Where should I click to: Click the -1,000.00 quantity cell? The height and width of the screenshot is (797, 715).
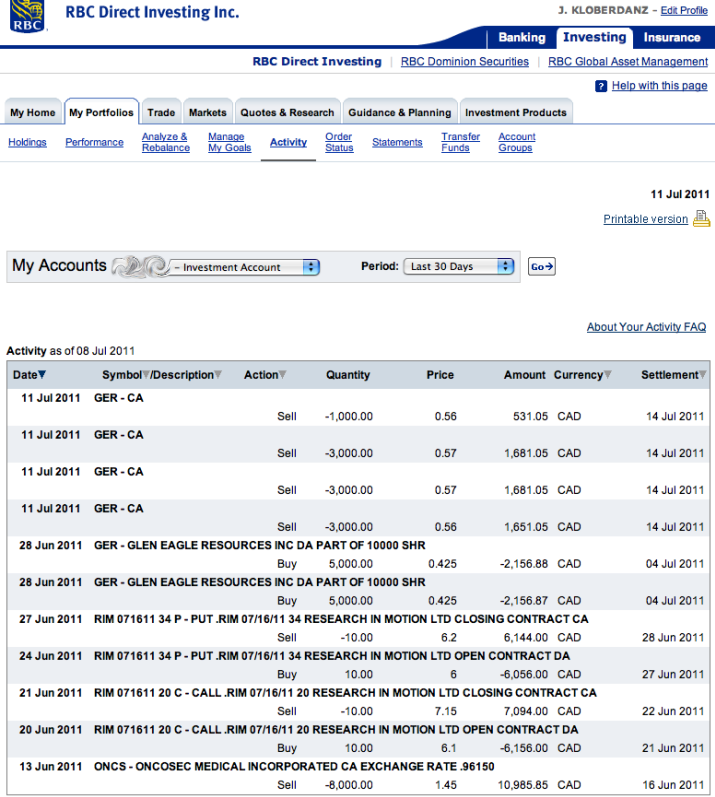coord(349,416)
